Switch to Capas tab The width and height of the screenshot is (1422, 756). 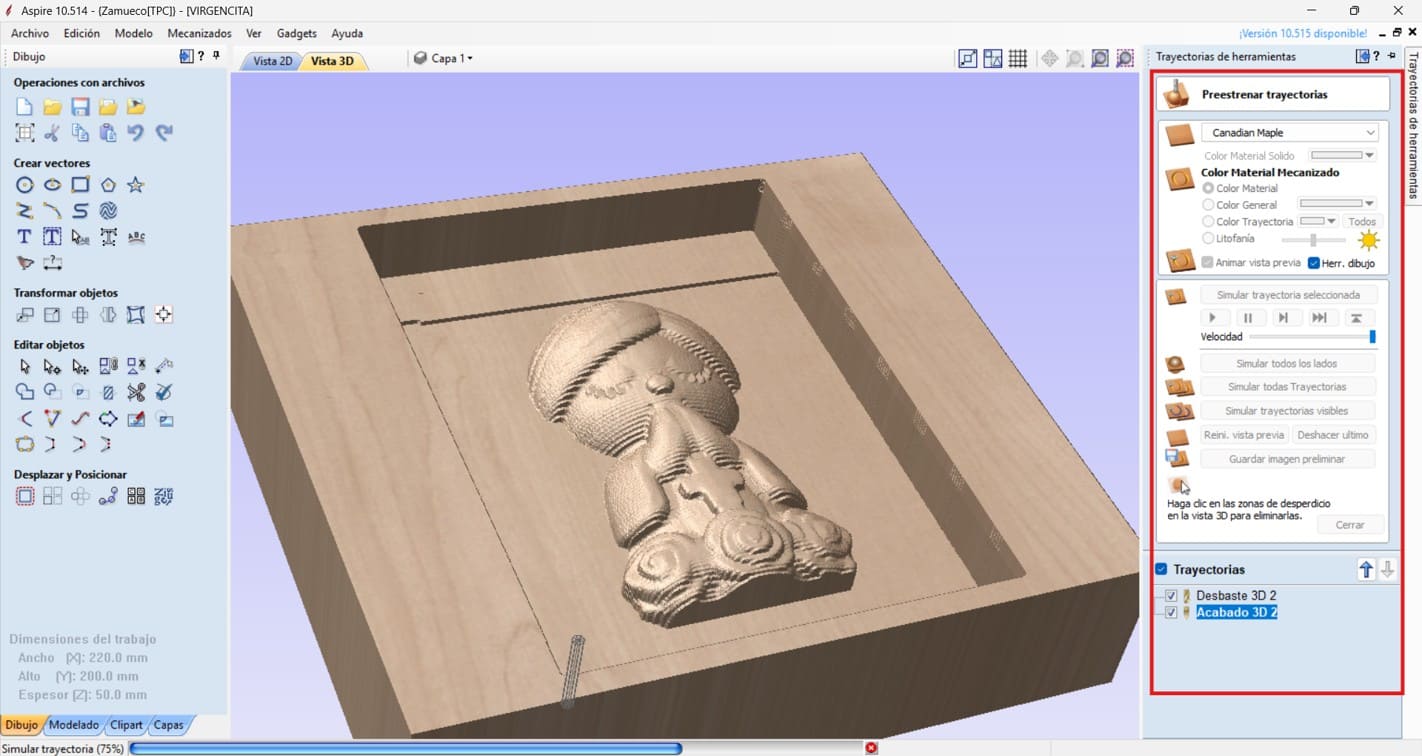tap(168, 725)
